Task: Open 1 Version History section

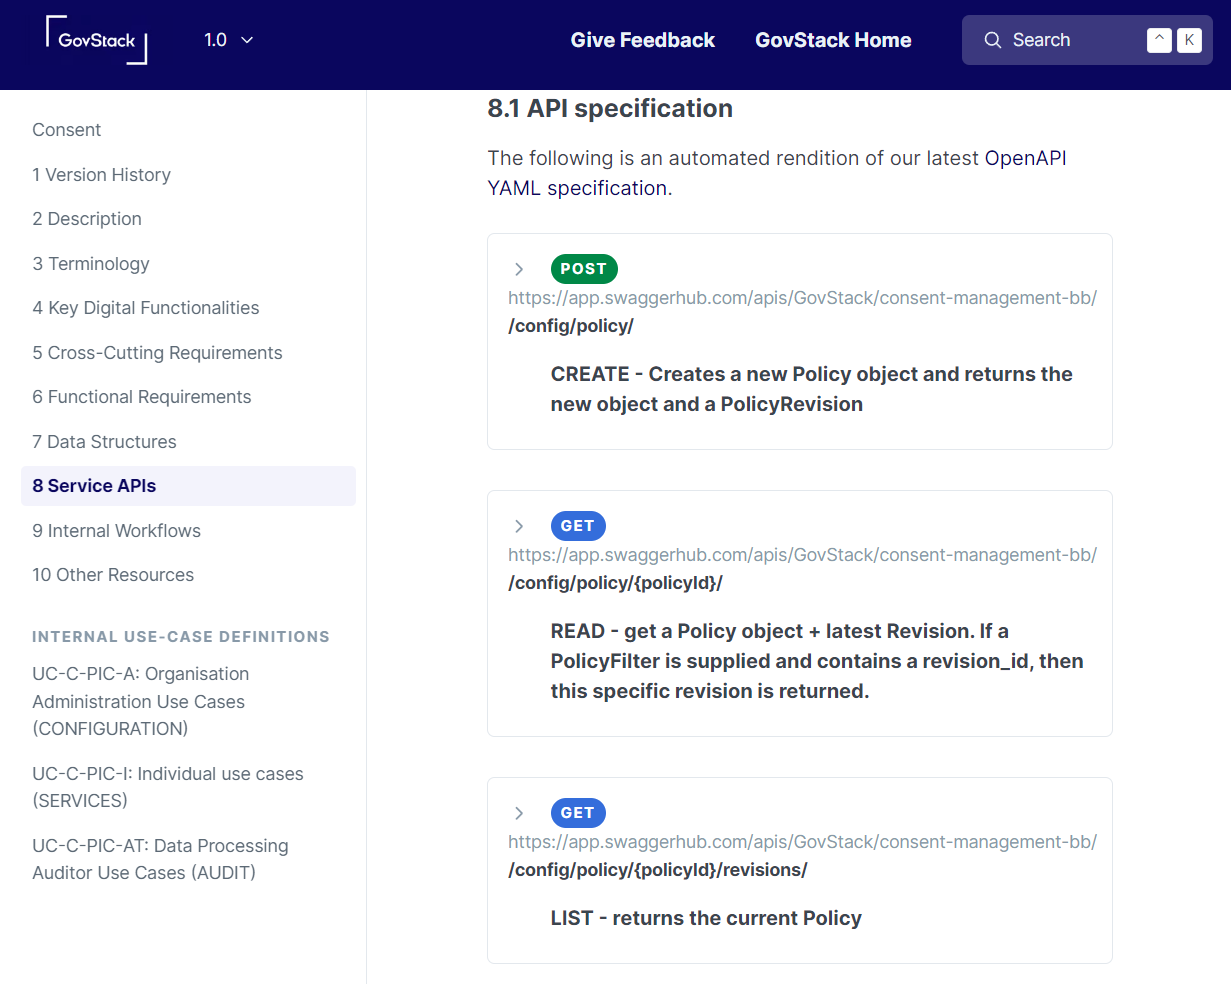Action: tap(101, 175)
